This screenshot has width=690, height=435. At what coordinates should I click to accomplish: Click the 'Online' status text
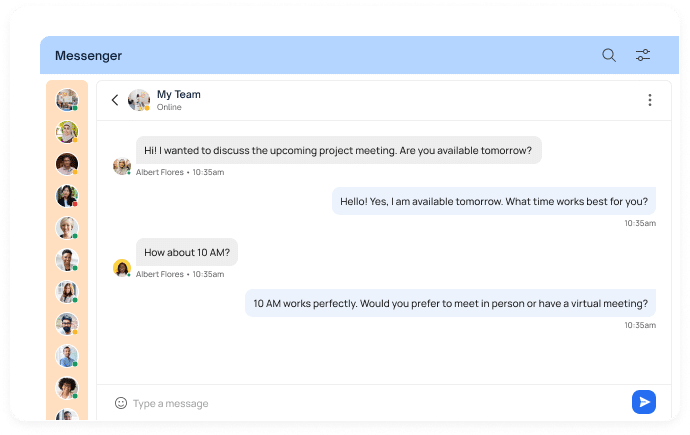[x=169, y=107]
